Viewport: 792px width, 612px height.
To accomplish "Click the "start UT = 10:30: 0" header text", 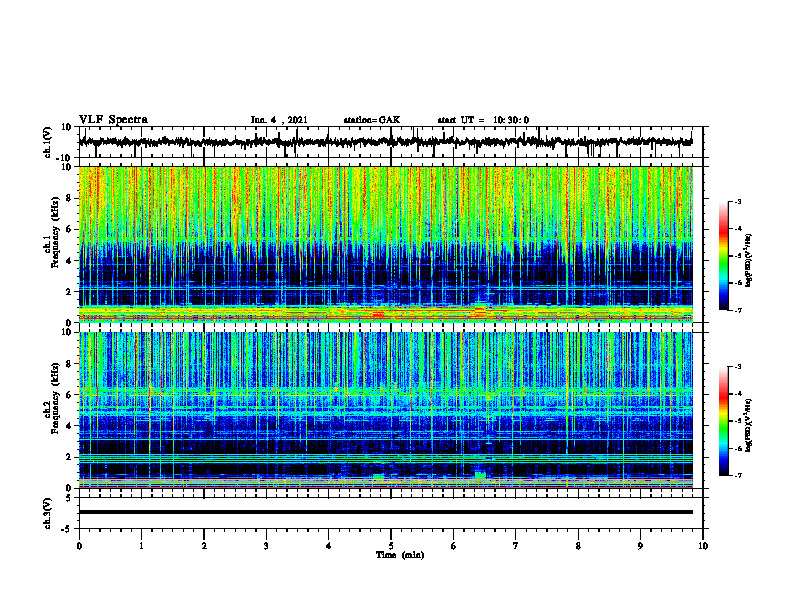I will point(483,120).
